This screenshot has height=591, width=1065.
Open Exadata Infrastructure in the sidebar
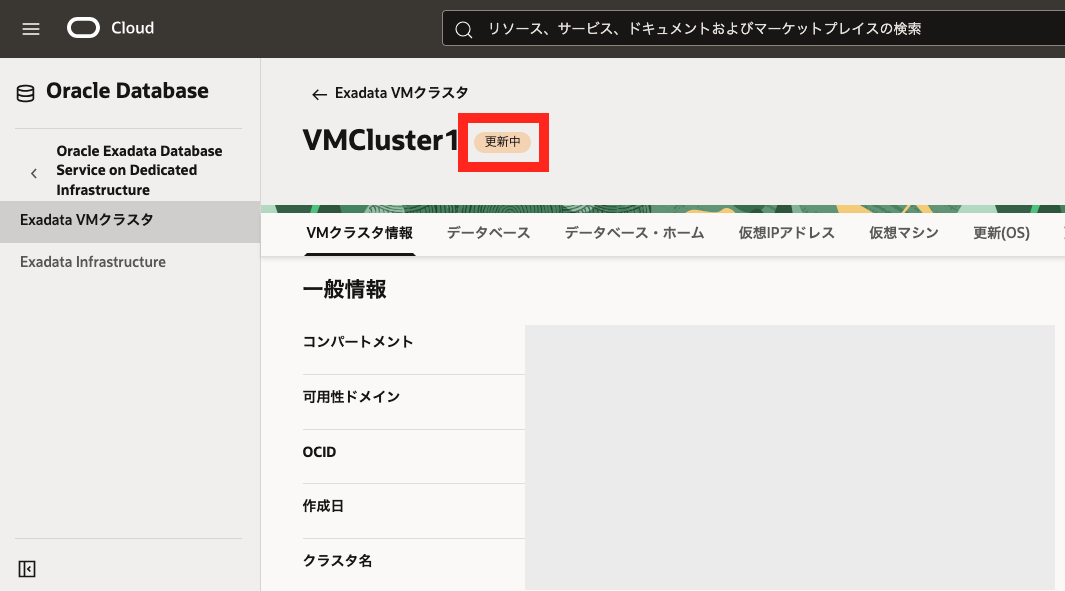pyautogui.click(x=93, y=262)
